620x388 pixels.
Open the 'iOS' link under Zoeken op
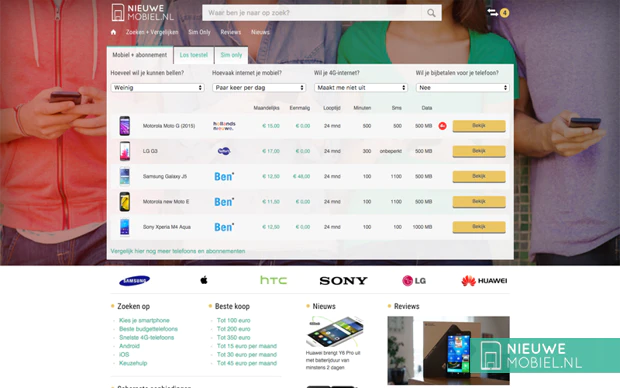(x=124, y=355)
